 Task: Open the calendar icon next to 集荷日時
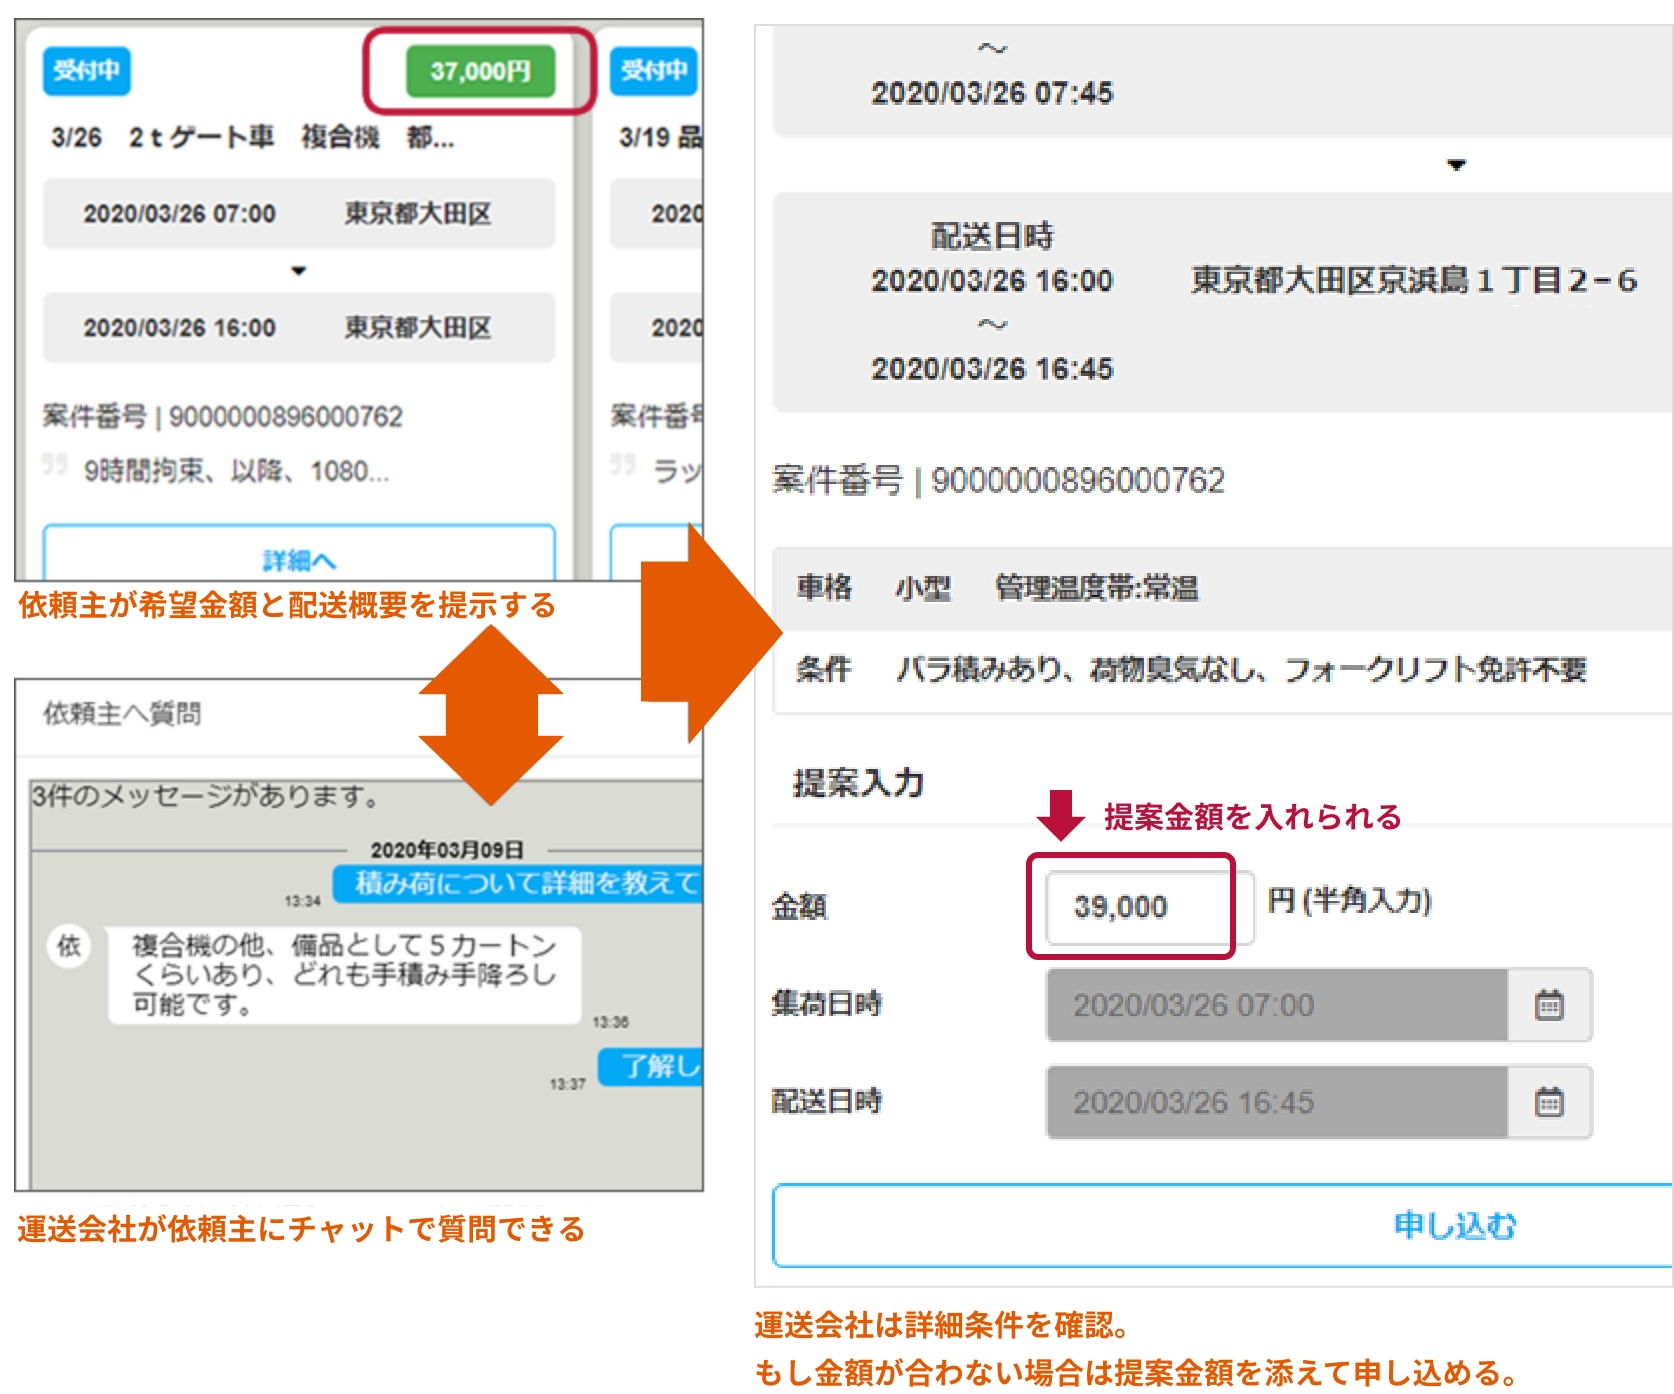coord(1549,1005)
